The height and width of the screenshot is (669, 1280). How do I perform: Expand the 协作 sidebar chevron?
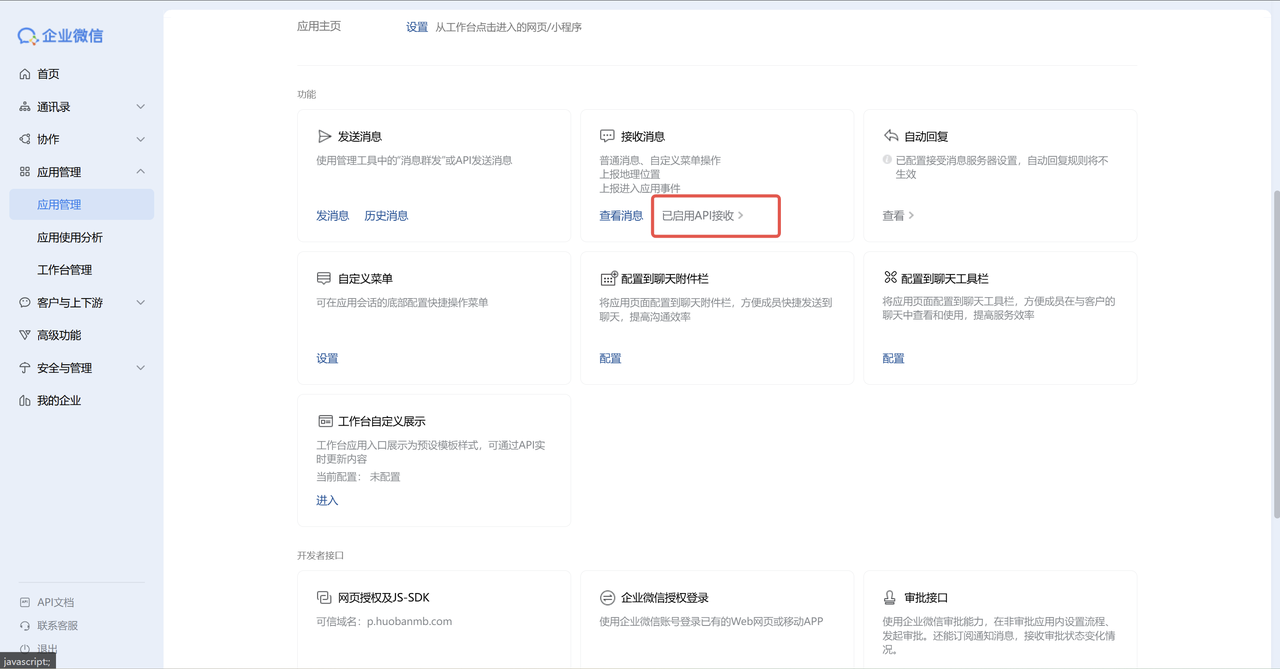[x=140, y=139]
